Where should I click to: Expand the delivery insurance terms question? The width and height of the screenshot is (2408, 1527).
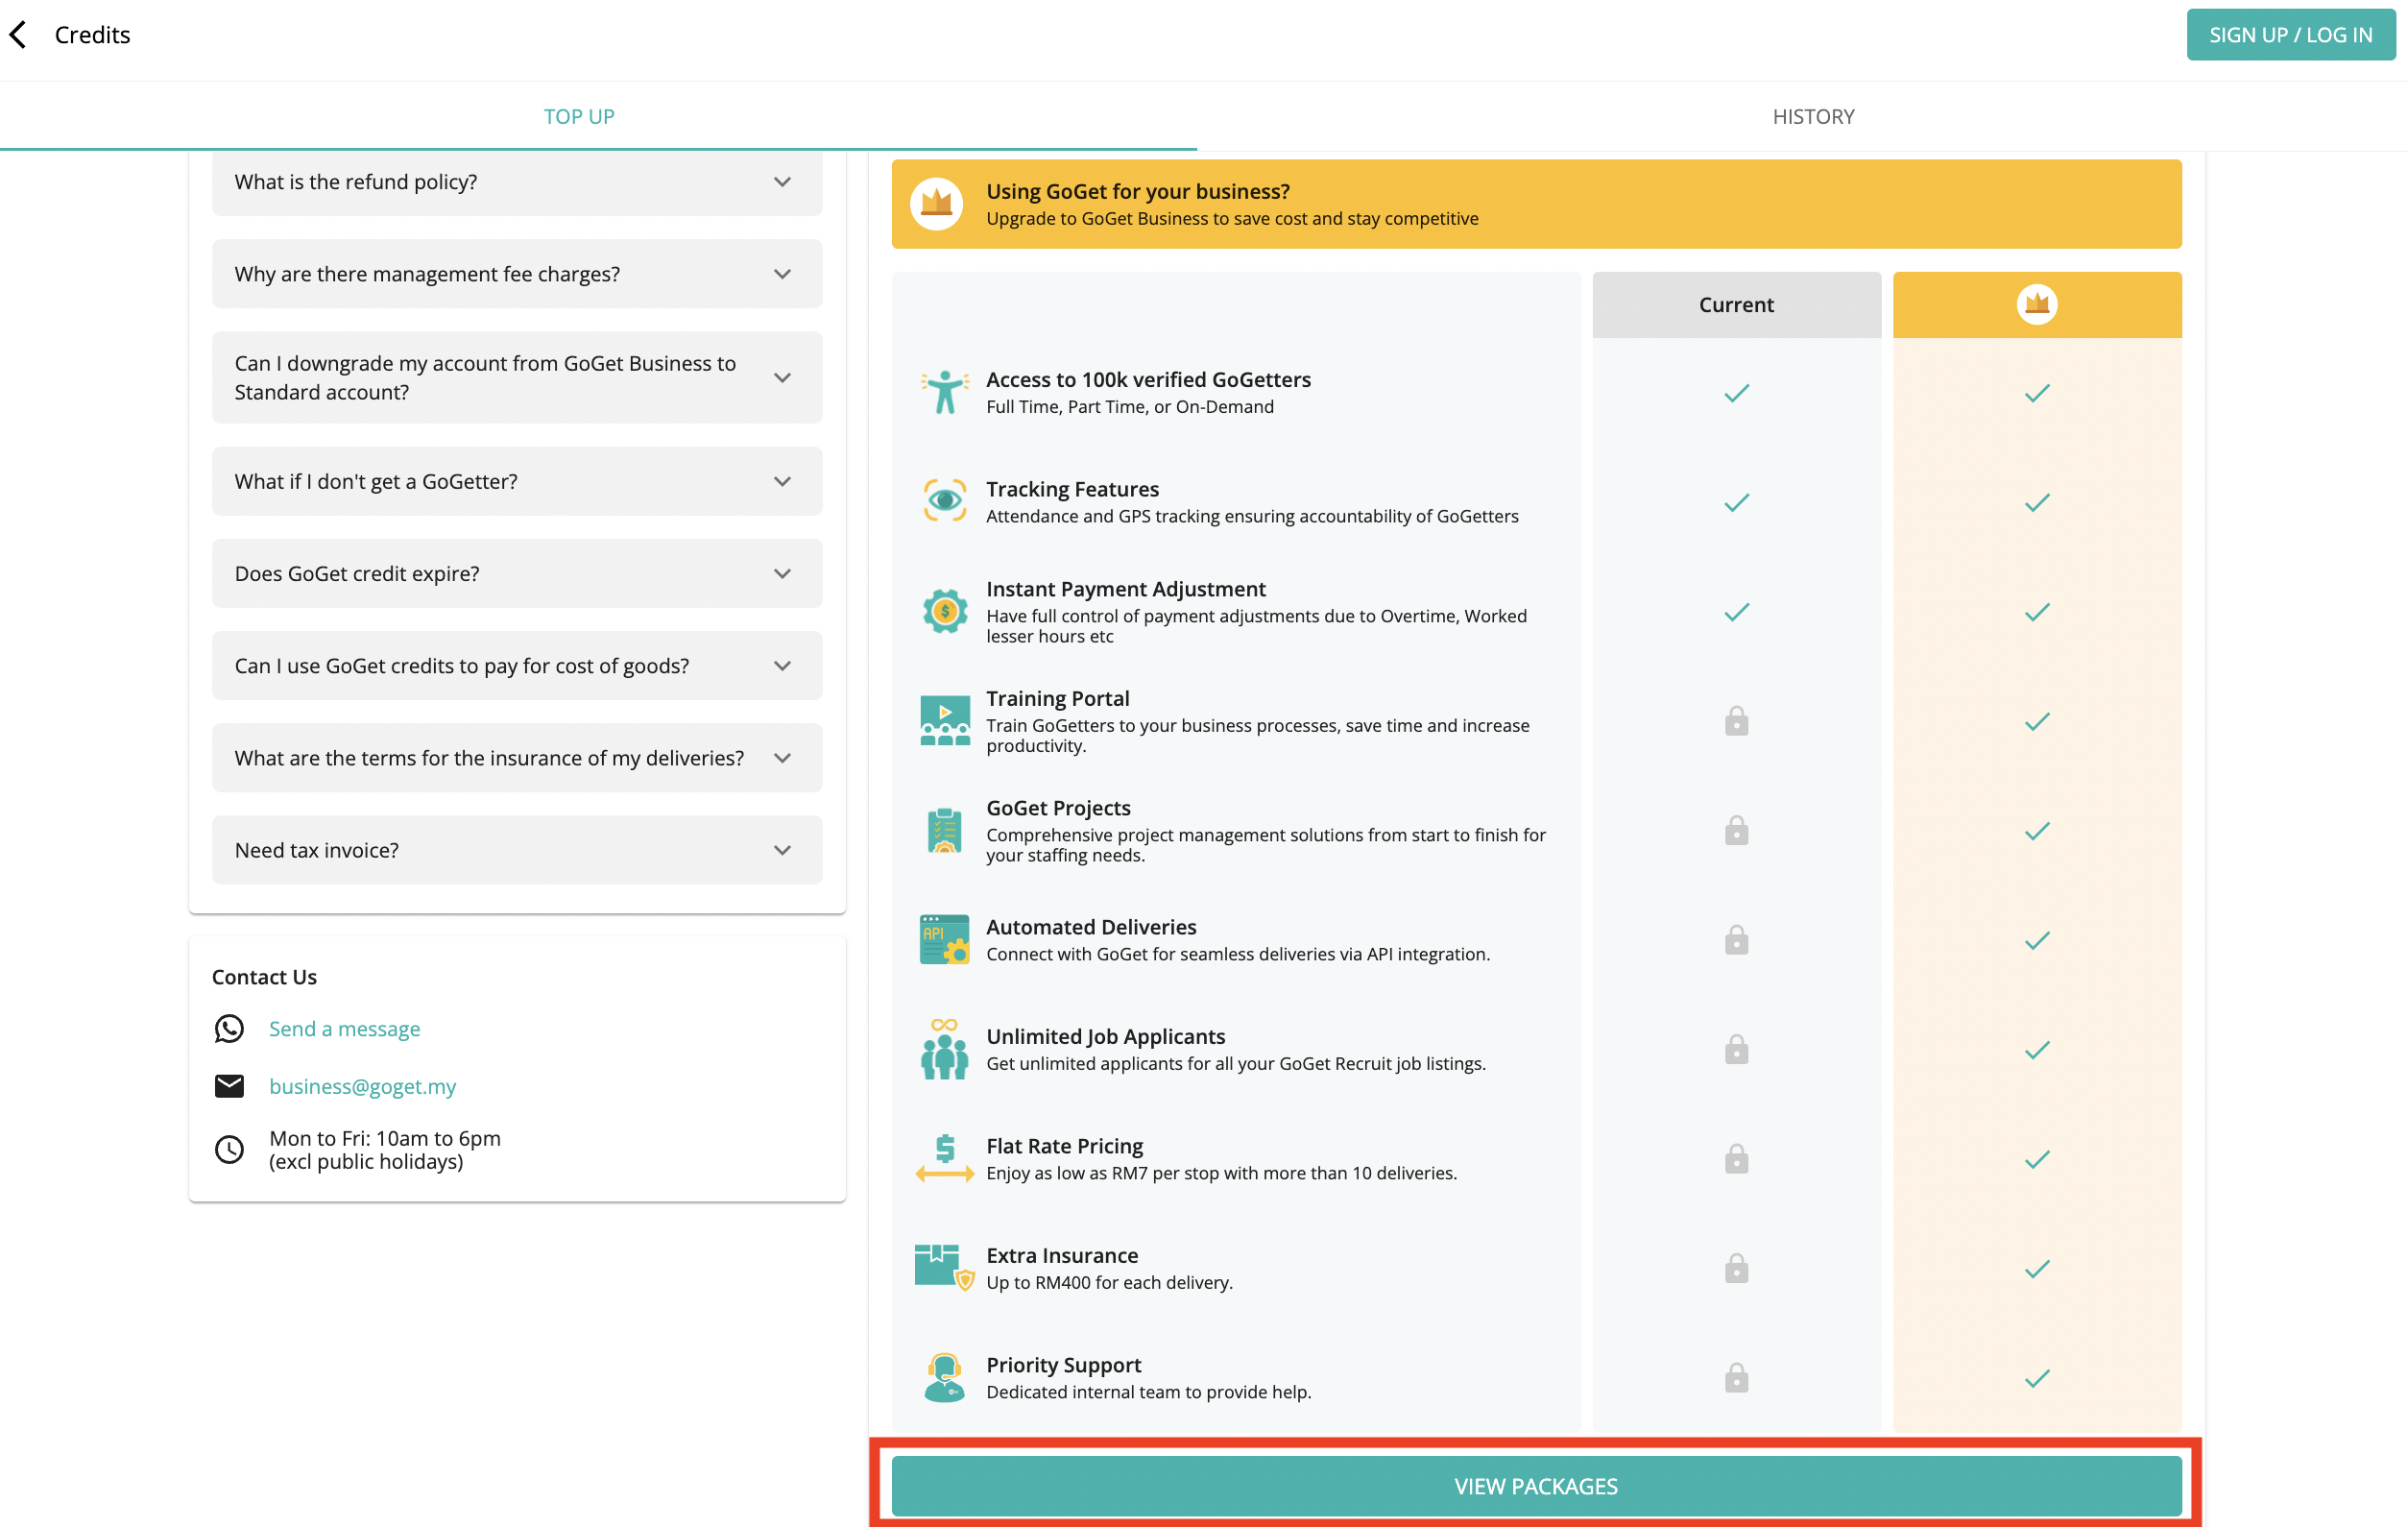(517, 758)
